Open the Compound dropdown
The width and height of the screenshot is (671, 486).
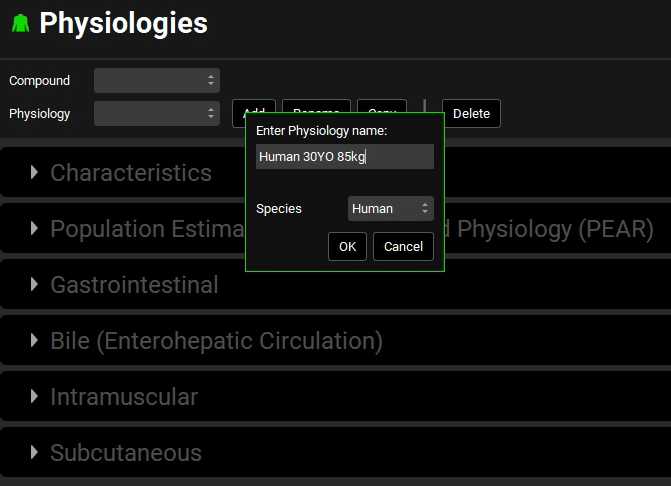pos(156,81)
